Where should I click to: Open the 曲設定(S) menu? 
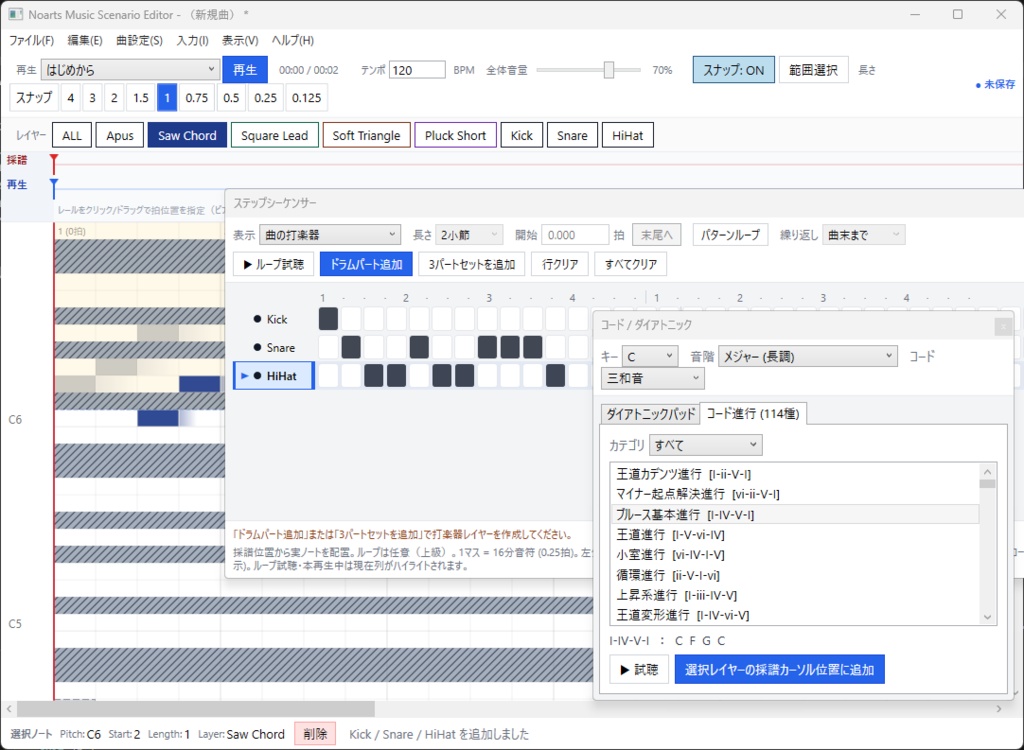(139, 41)
